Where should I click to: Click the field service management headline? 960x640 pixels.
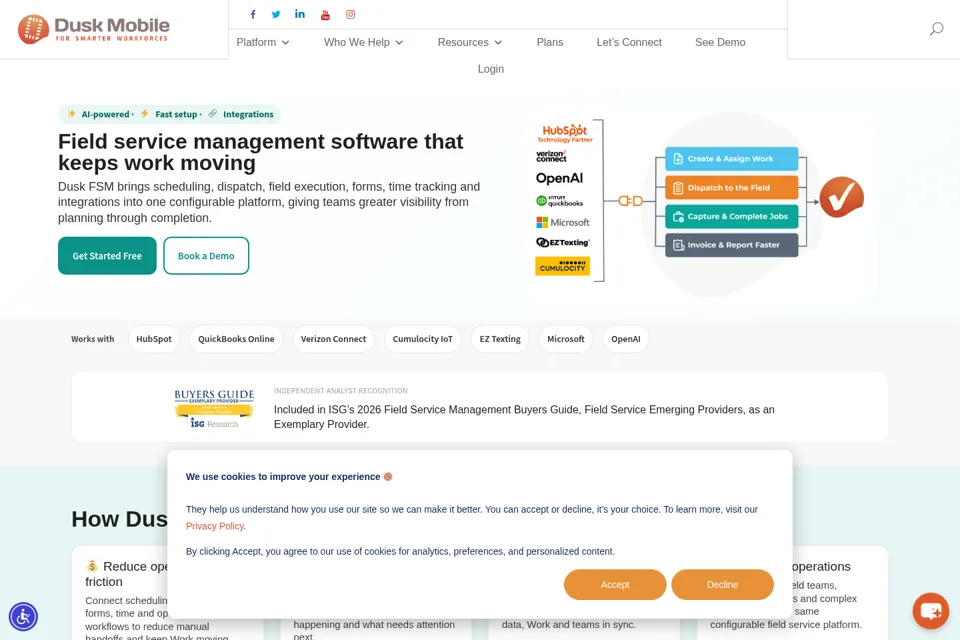tap(261, 152)
